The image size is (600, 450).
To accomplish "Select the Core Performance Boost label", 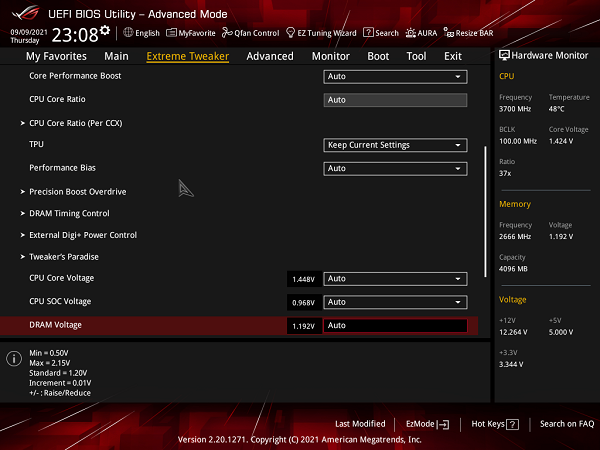I will click(75, 76).
